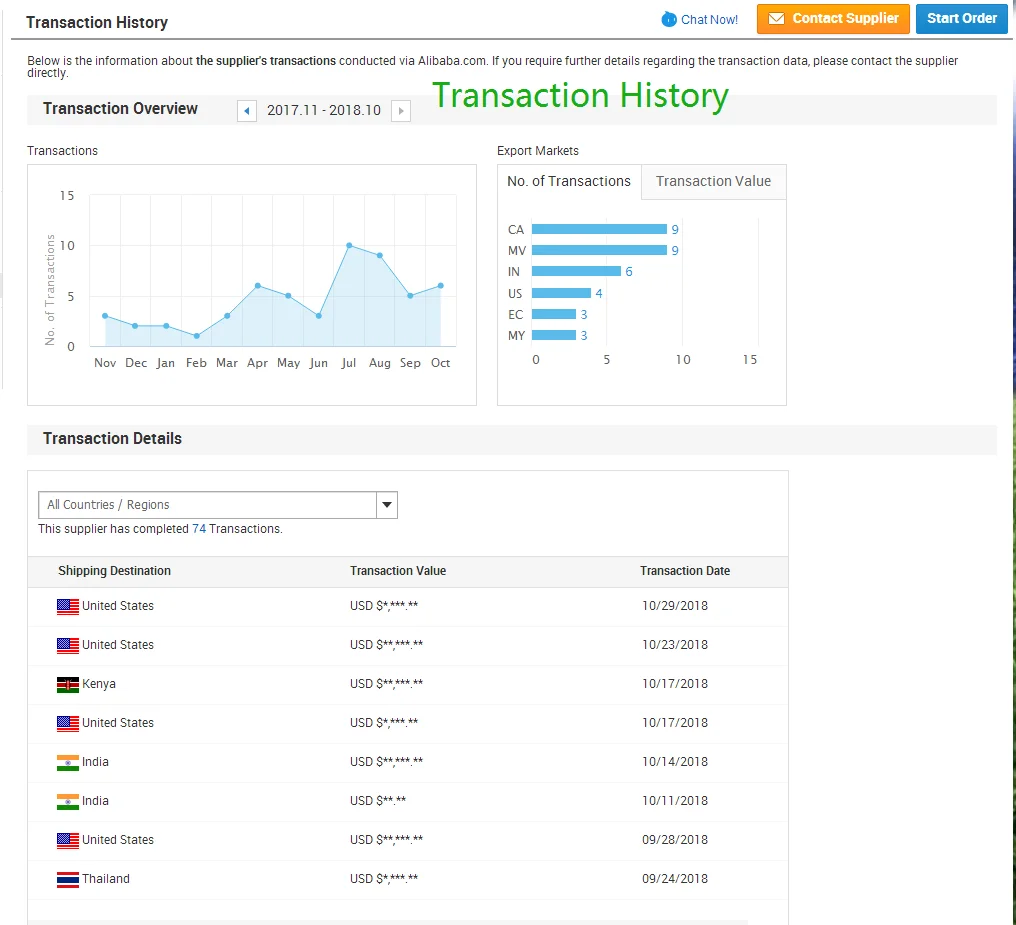Click the Chat Now bubble icon

[669, 20]
